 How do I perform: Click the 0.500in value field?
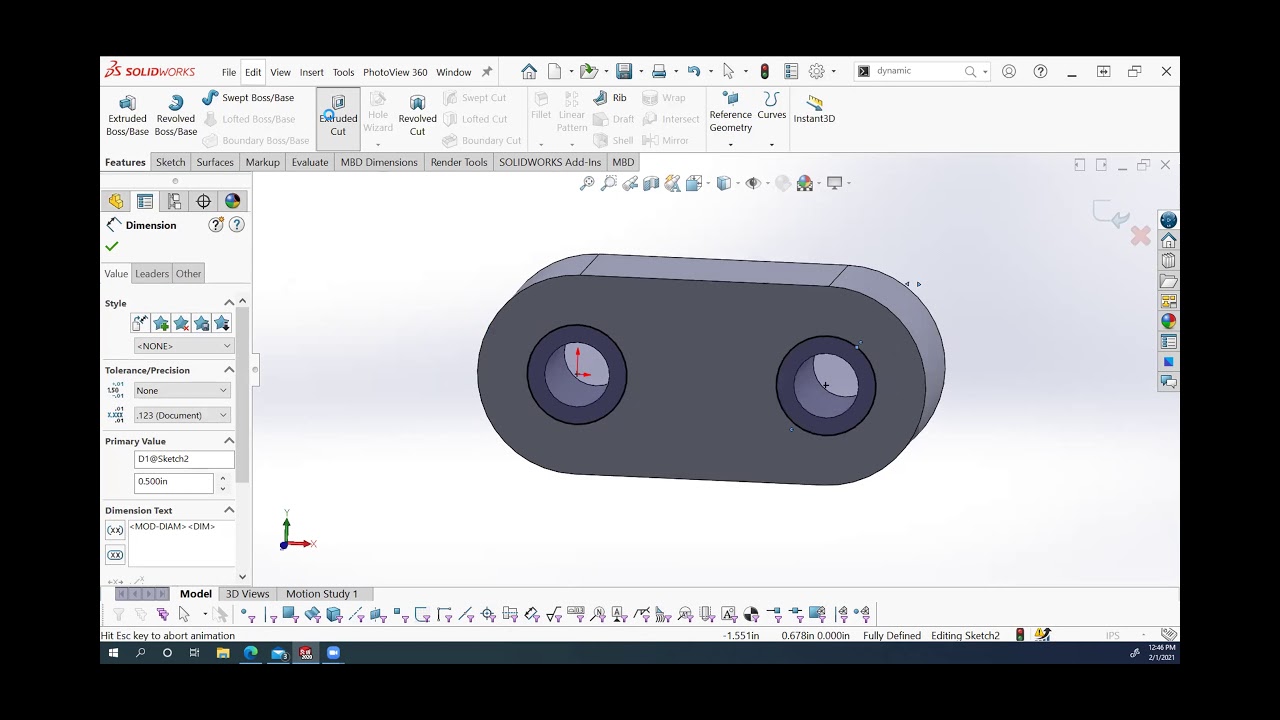click(174, 482)
